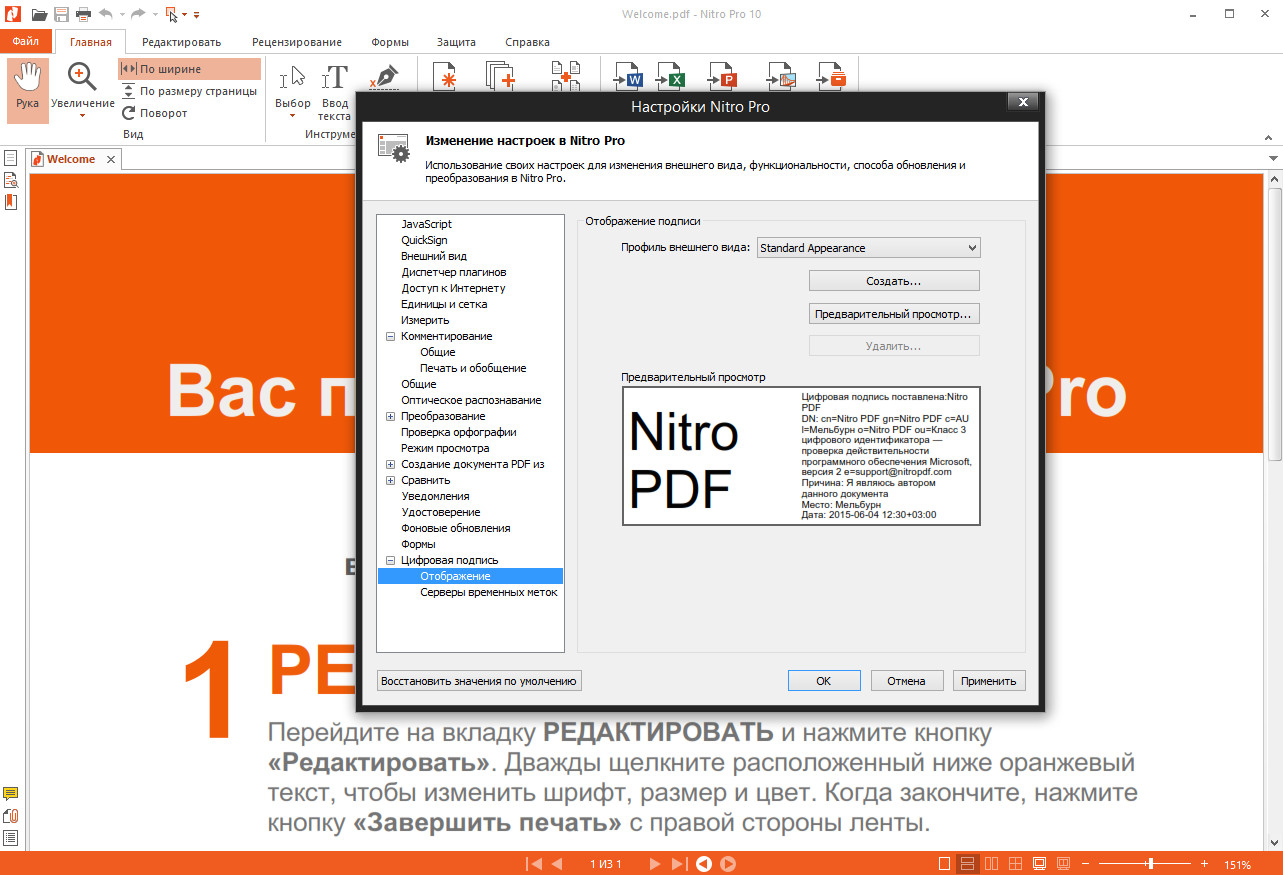This screenshot has width=1283, height=875.
Task: Switch to single page view layout icon
Action: pos(945,864)
